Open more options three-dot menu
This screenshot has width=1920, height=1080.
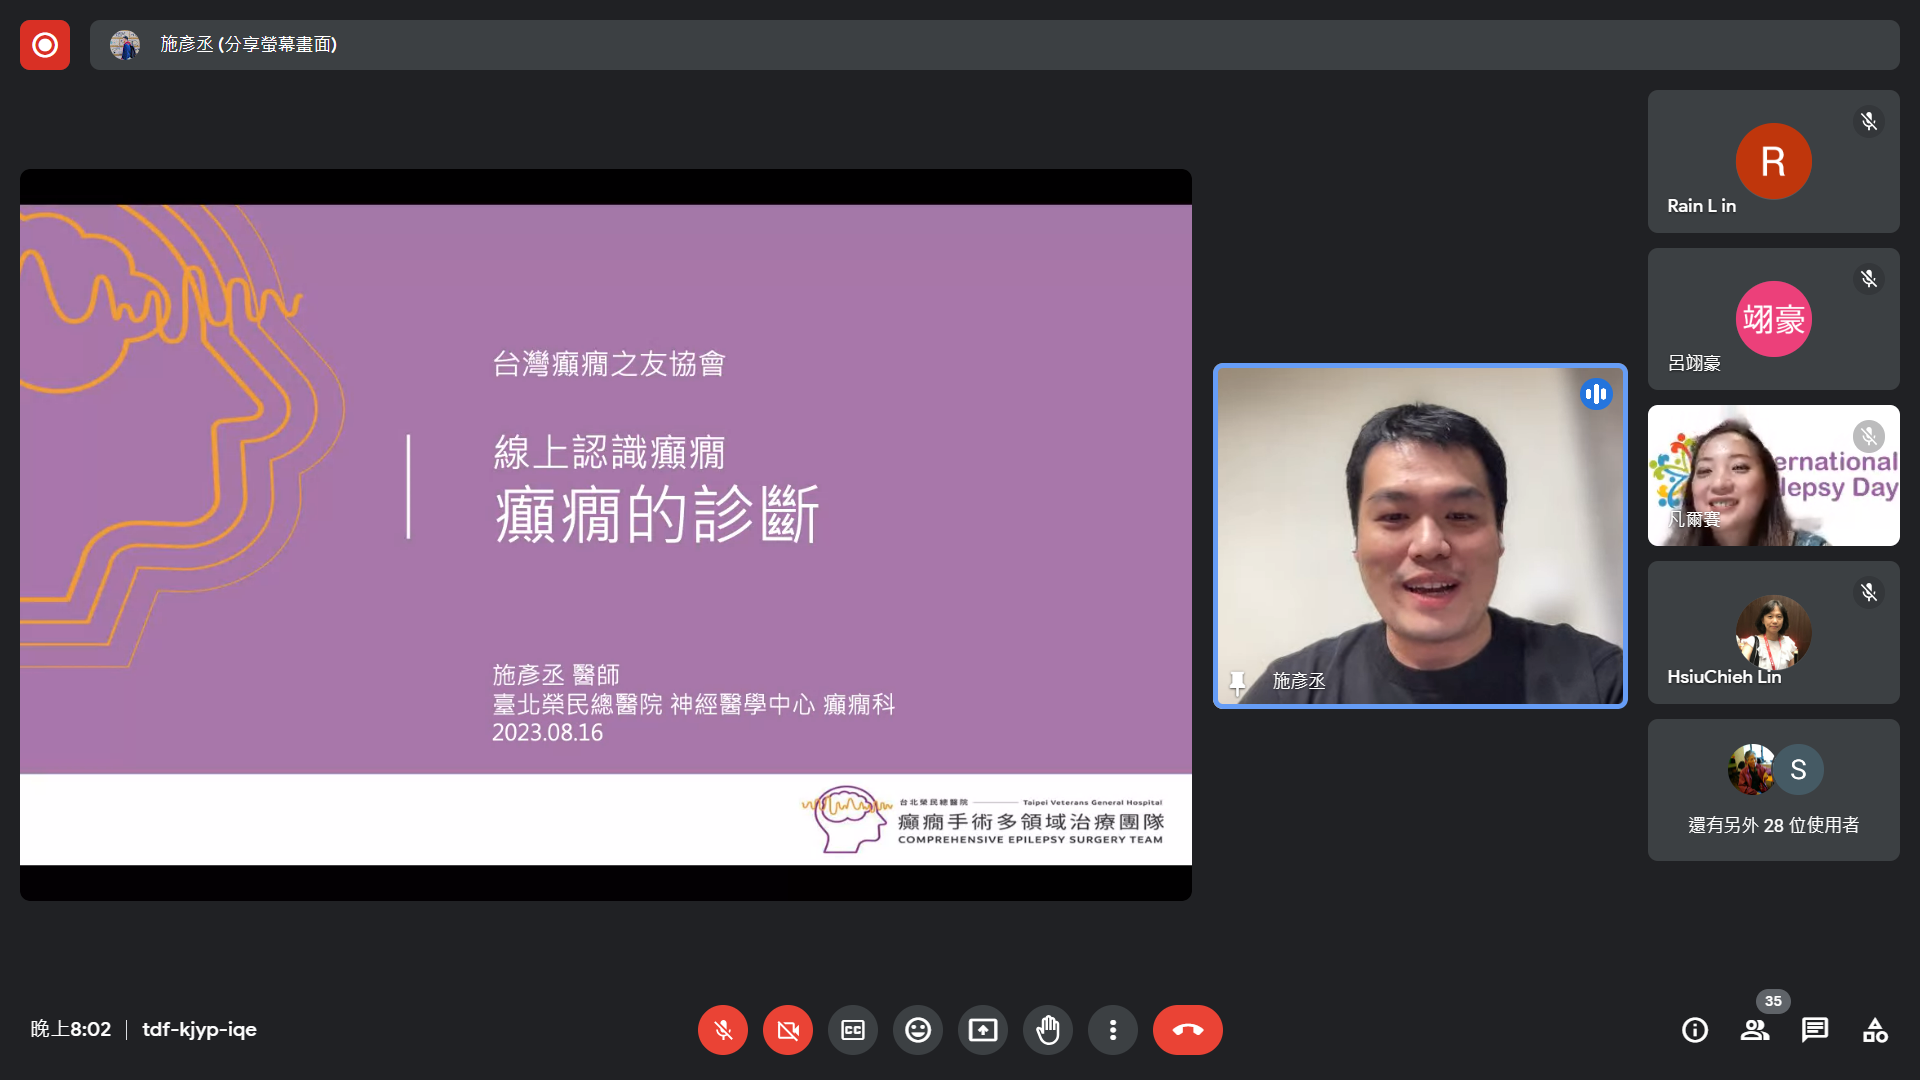tap(1113, 1030)
